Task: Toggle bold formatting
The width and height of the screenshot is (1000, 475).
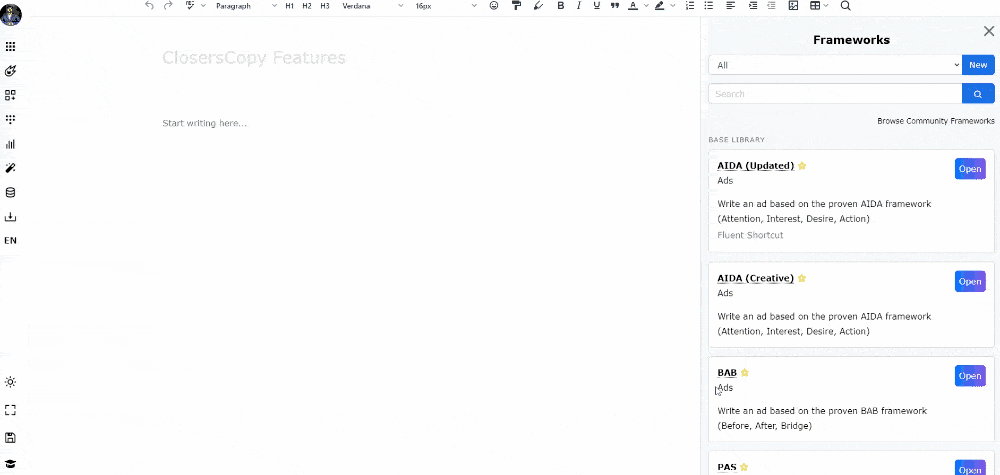Action: 561,6
